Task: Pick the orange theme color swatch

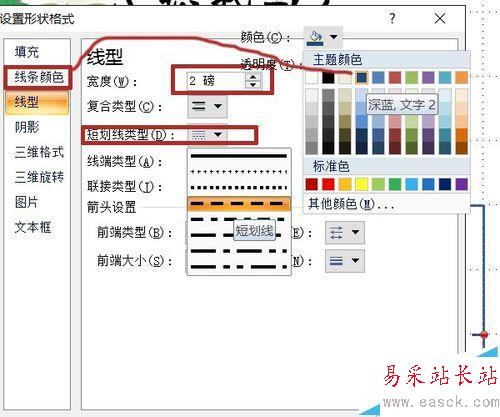Action: (462, 78)
